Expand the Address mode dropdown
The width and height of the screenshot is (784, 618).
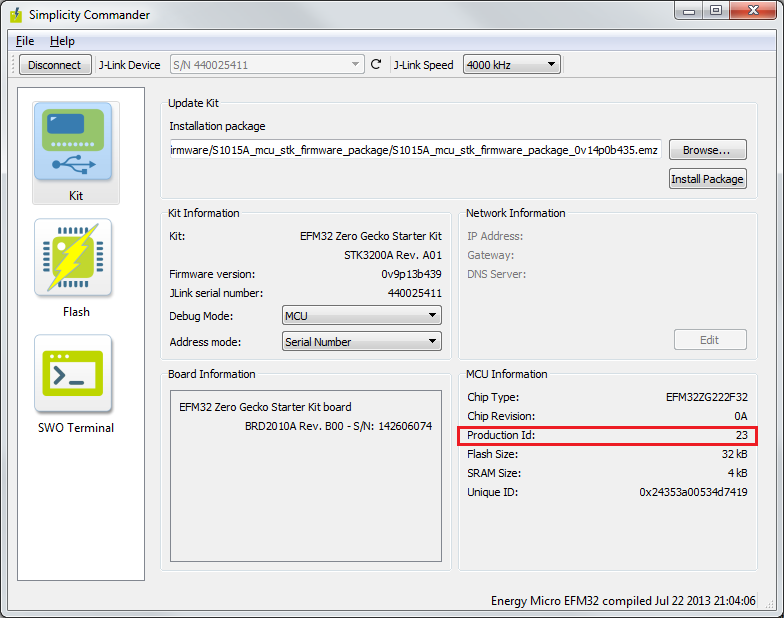coord(362,342)
